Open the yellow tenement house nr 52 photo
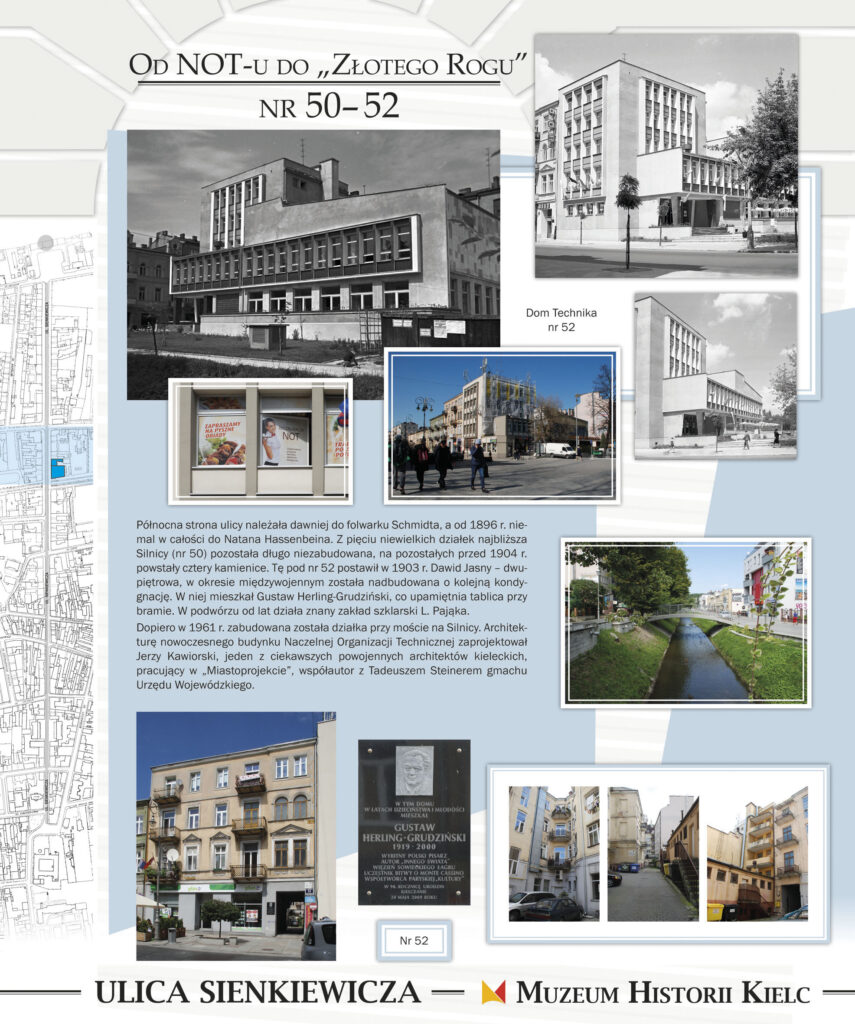 tap(236, 836)
